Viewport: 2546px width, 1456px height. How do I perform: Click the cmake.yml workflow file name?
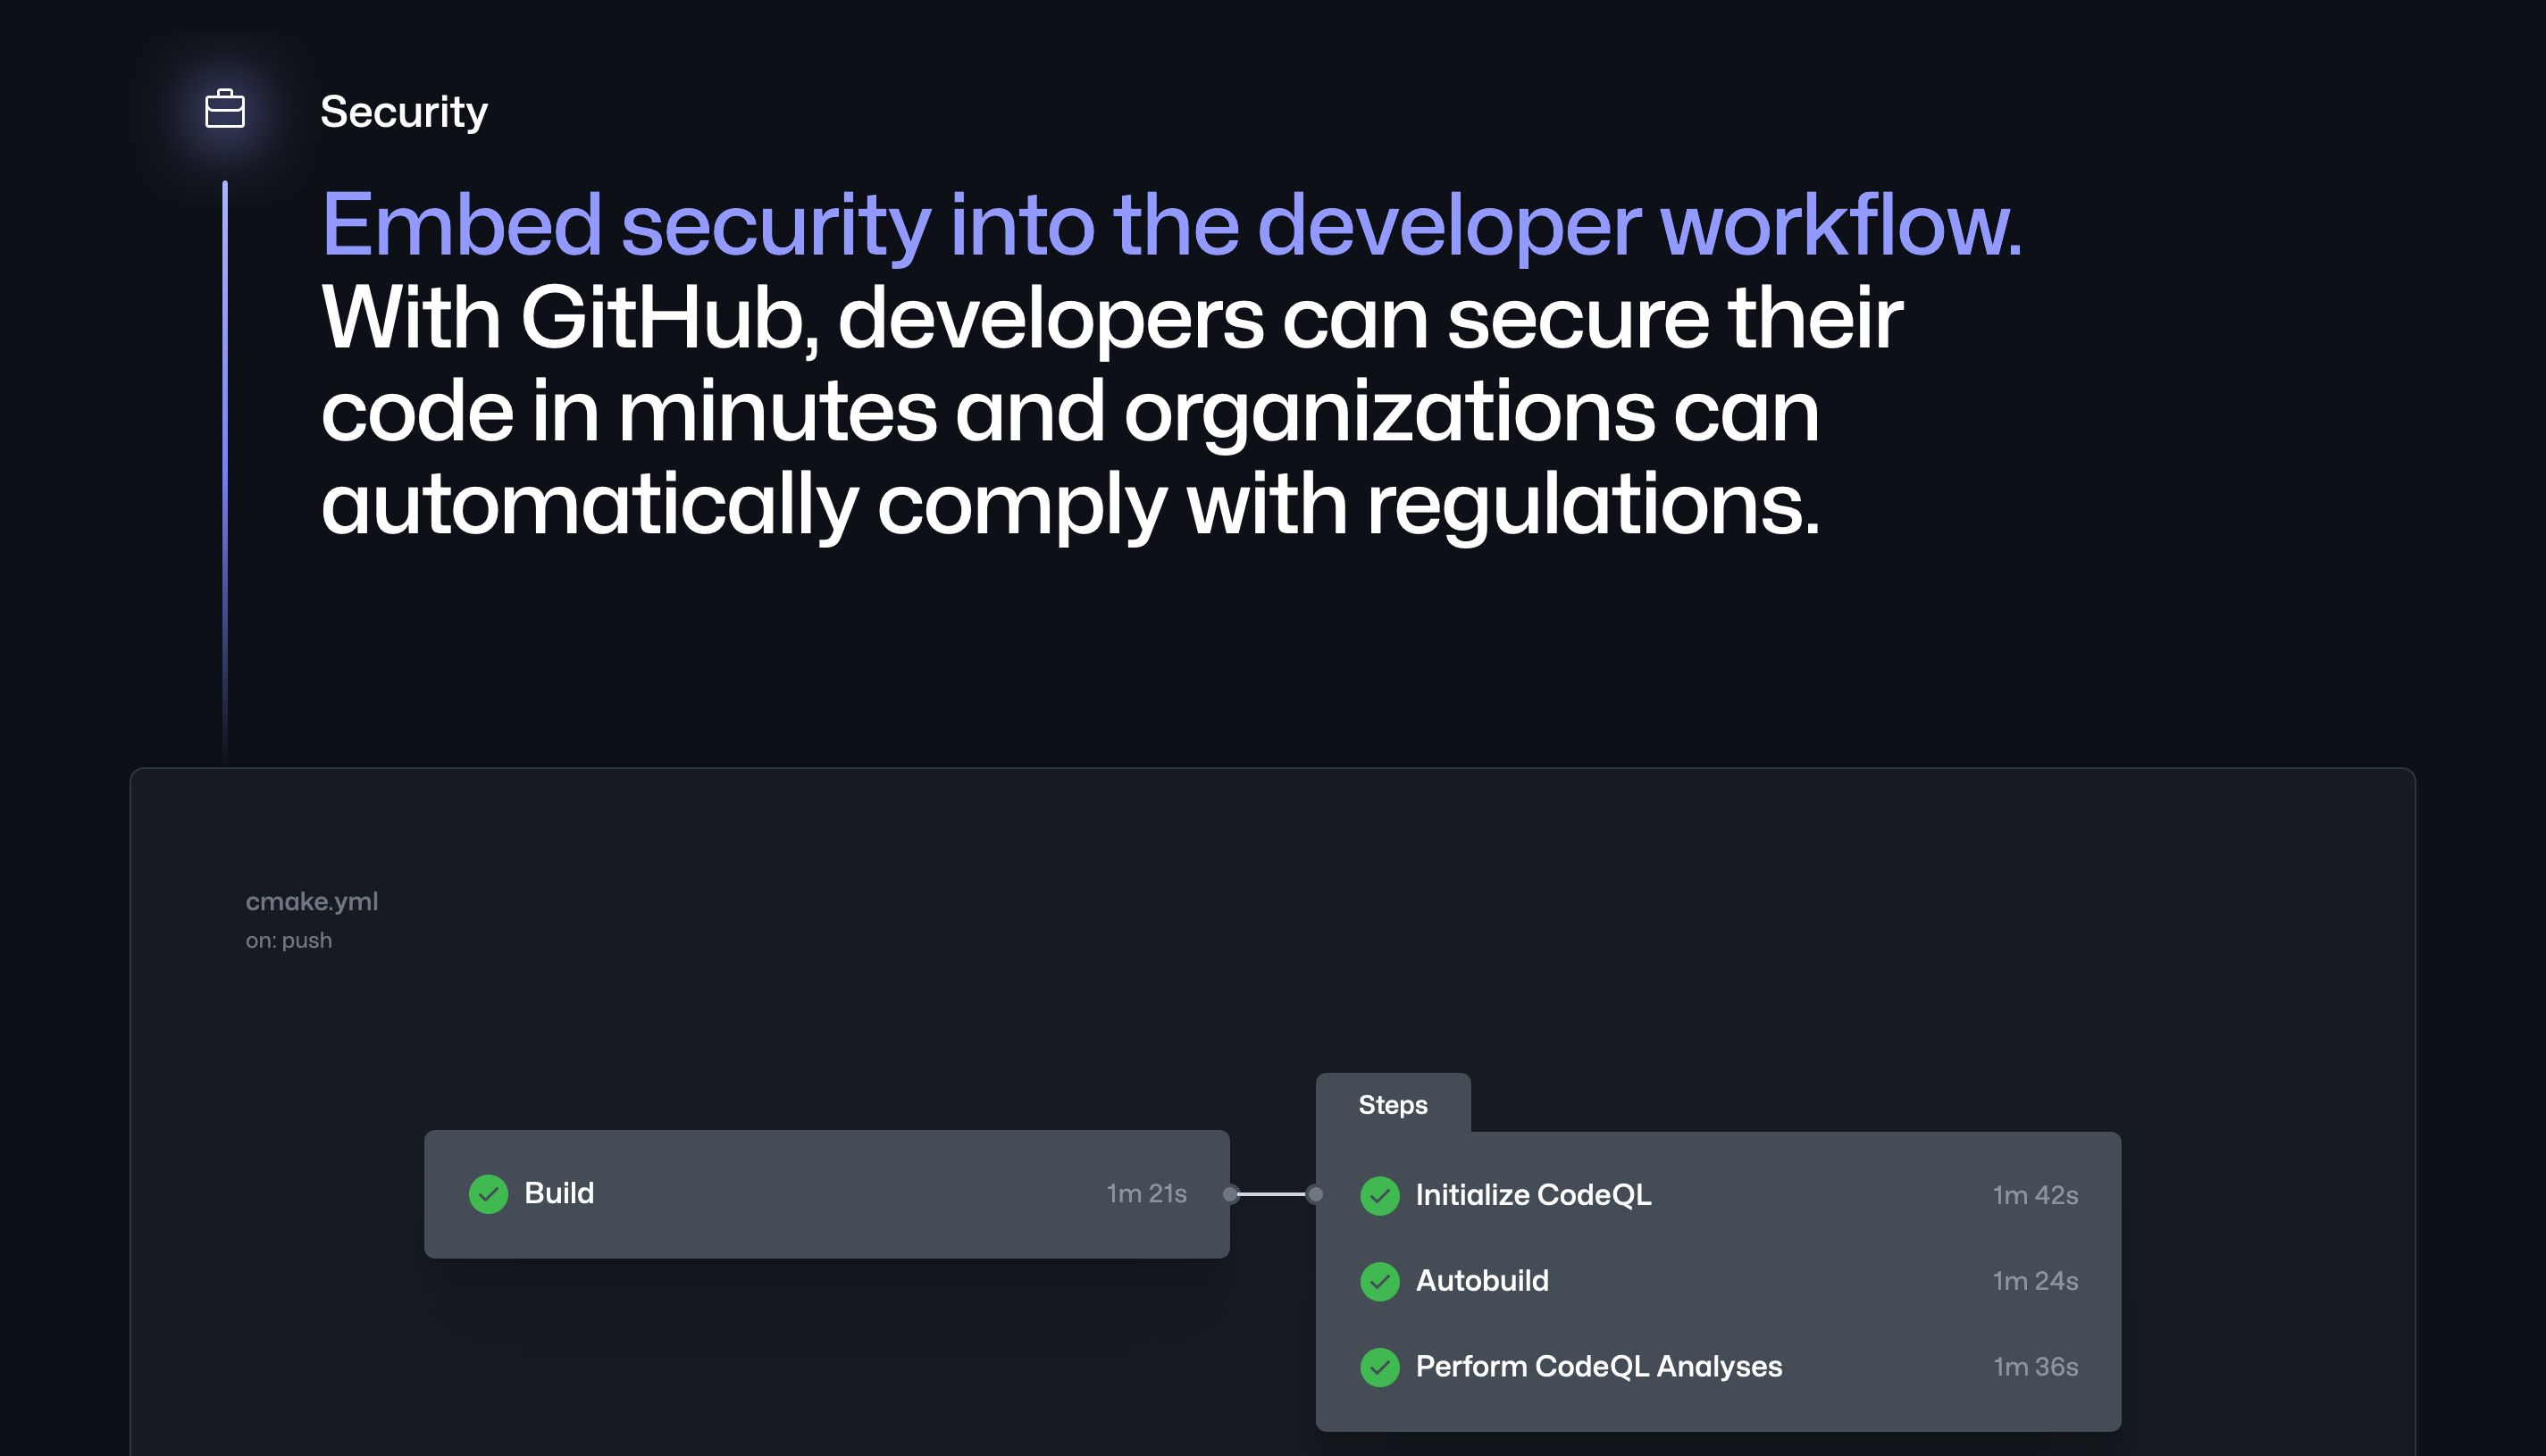point(312,902)
